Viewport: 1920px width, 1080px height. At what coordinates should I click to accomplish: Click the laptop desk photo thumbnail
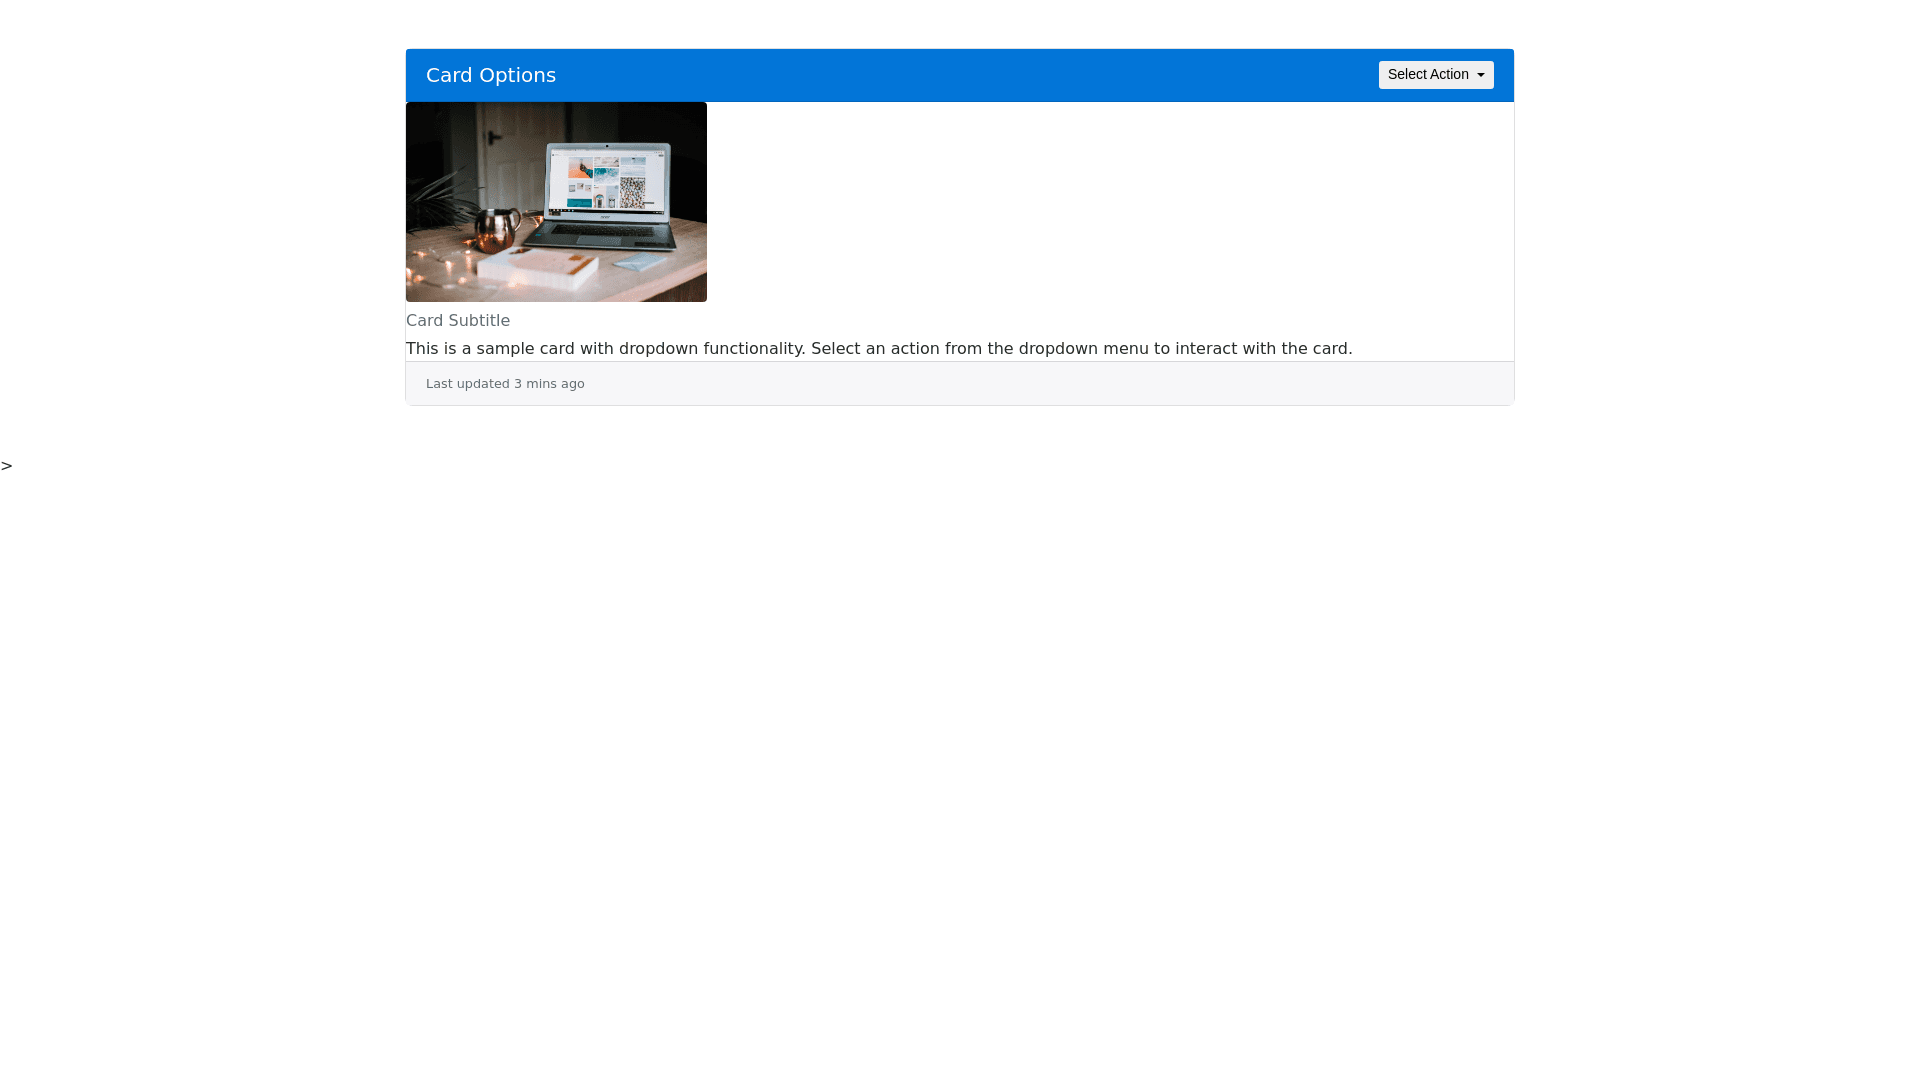[x=556, y=201]
